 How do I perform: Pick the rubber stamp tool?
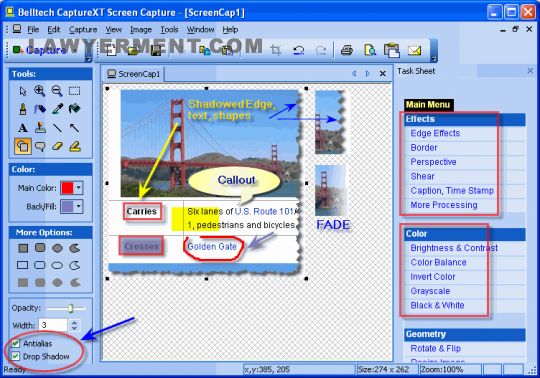(x=40, y=128)
